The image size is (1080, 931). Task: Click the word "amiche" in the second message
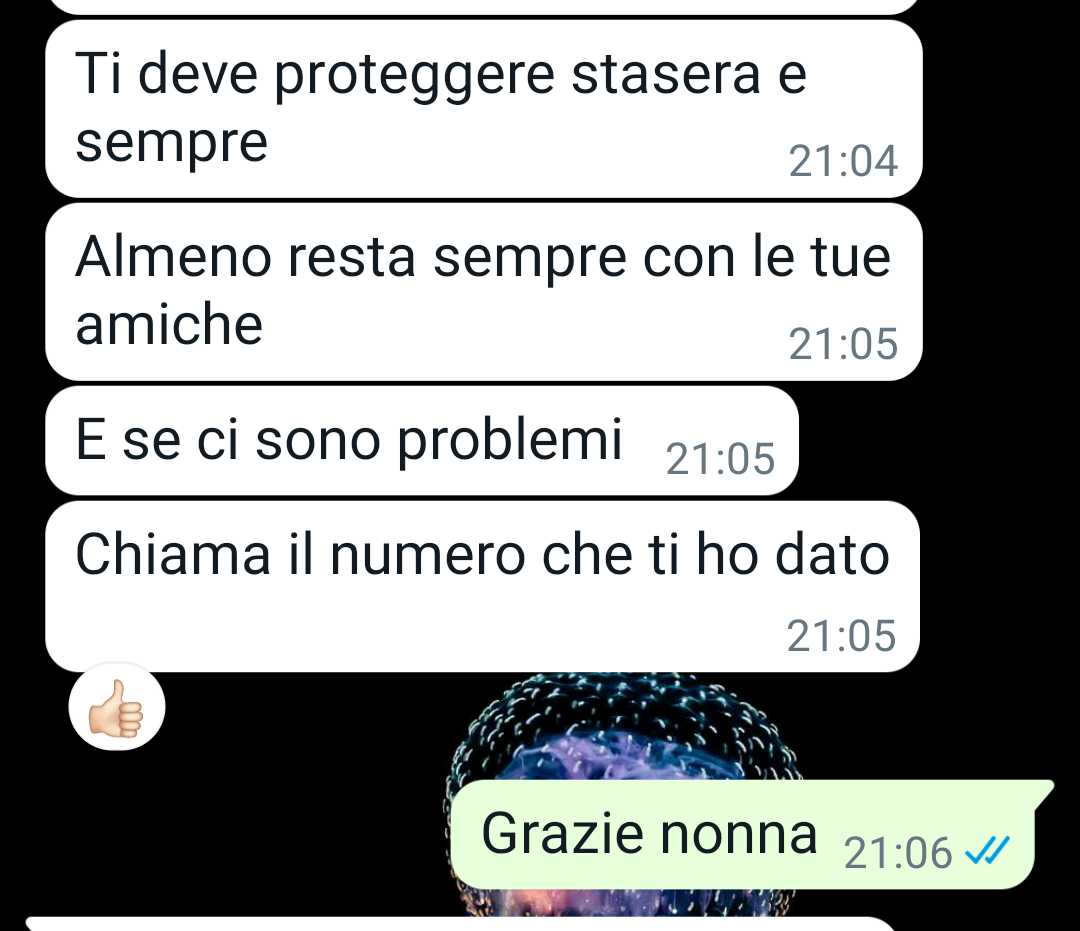pos(169,324)
